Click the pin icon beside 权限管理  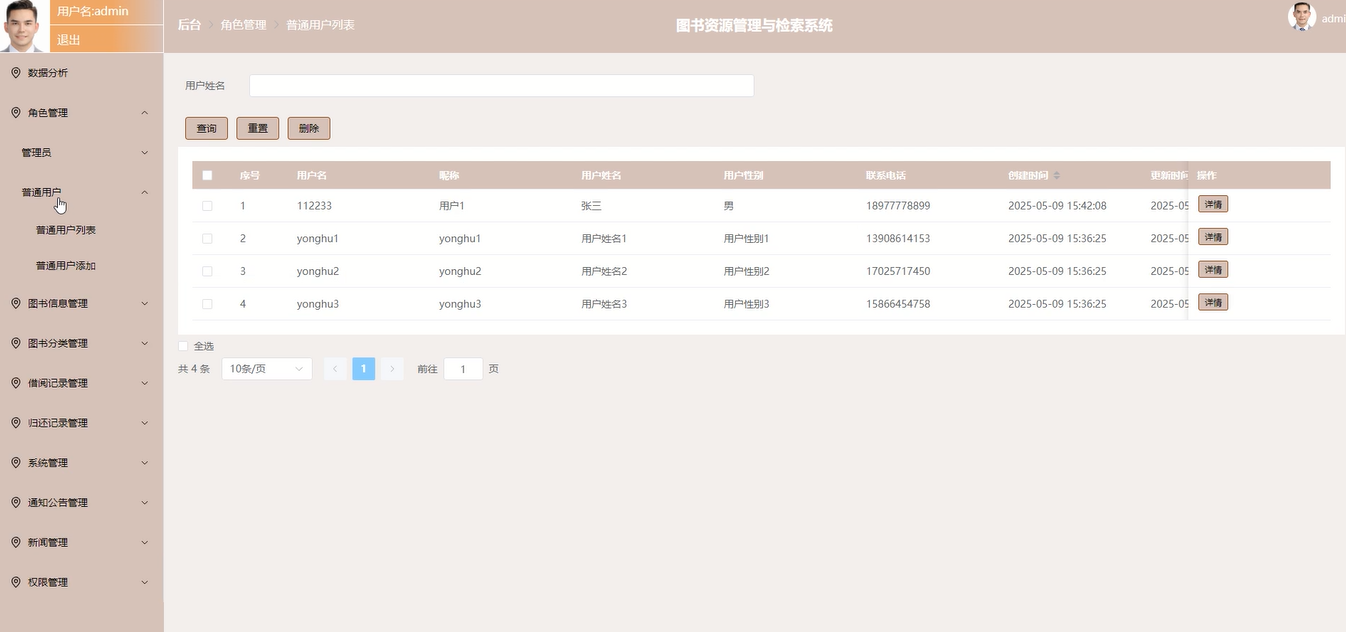click(x=16, y=582)
